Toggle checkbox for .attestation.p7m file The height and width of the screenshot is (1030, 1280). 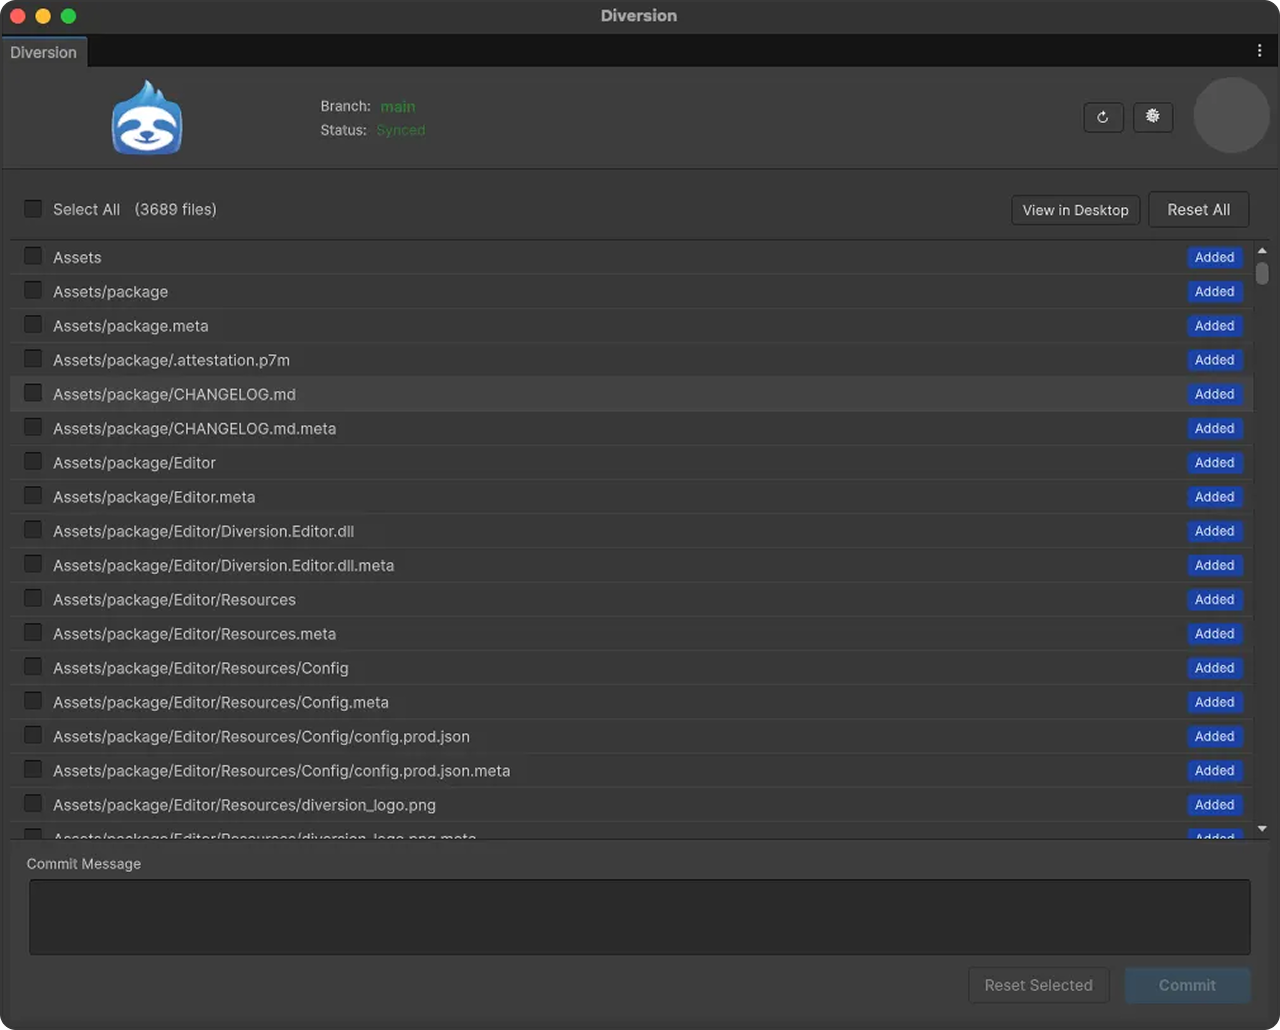[x=33, y=358]
